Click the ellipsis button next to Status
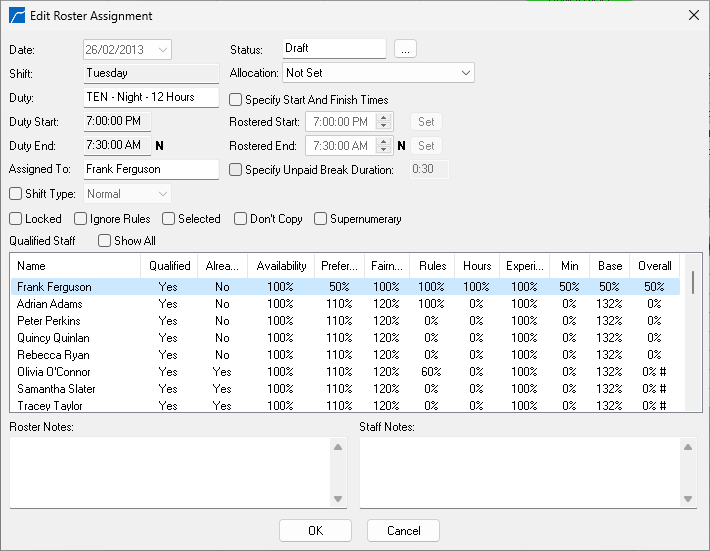The image size is (710, 551). (x=405, y=49)
